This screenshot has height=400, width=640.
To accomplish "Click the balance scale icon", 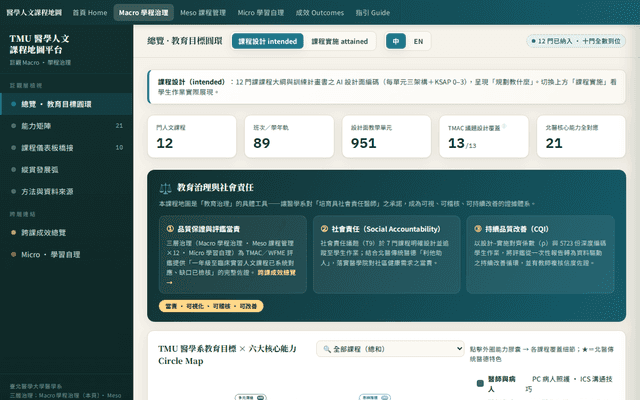I will pyautogui.click(x=165, y=188).
